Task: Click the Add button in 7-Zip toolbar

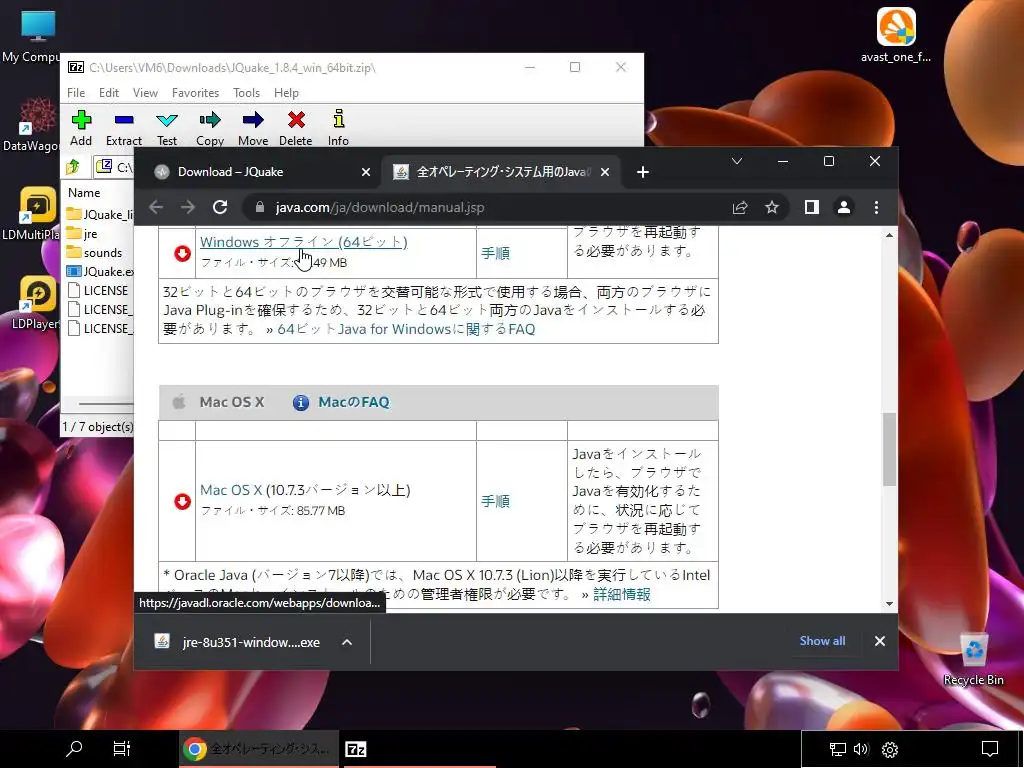Action: 81,128
